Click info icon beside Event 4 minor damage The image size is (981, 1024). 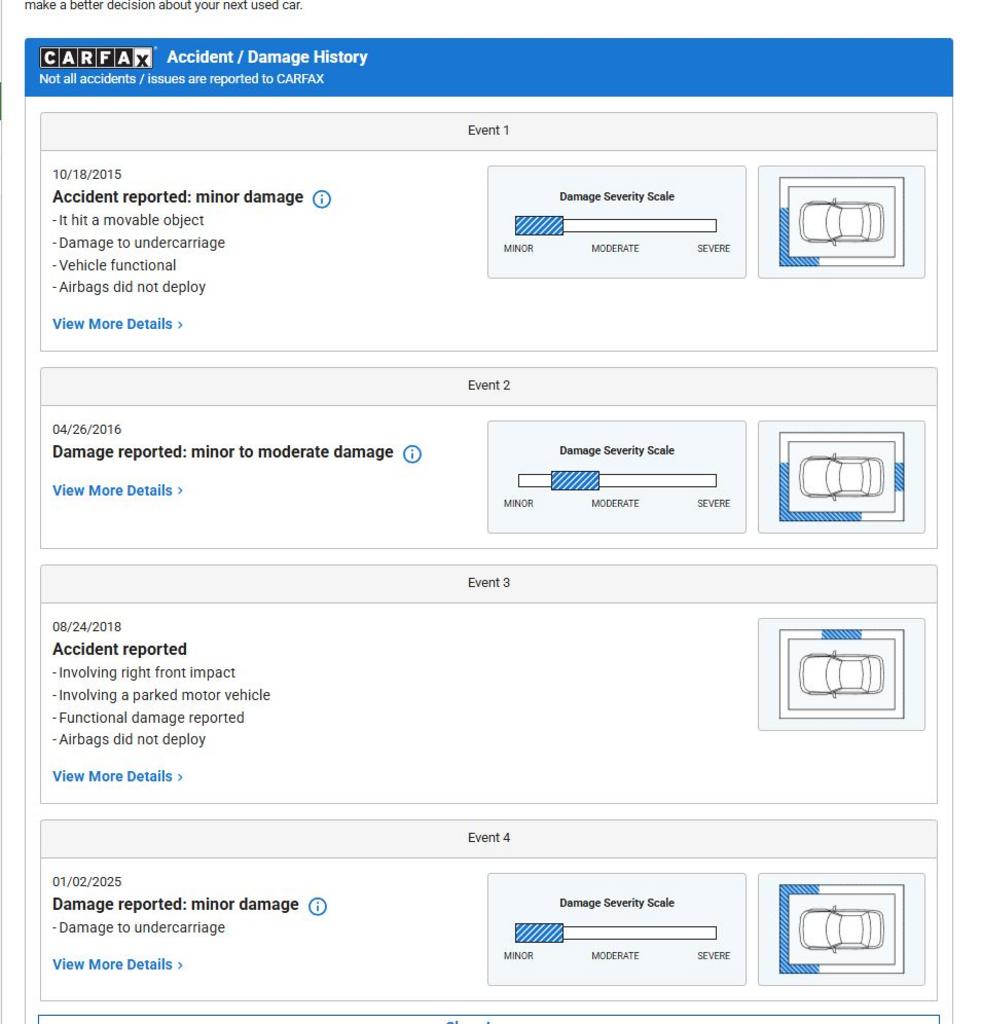coord(317,906)
